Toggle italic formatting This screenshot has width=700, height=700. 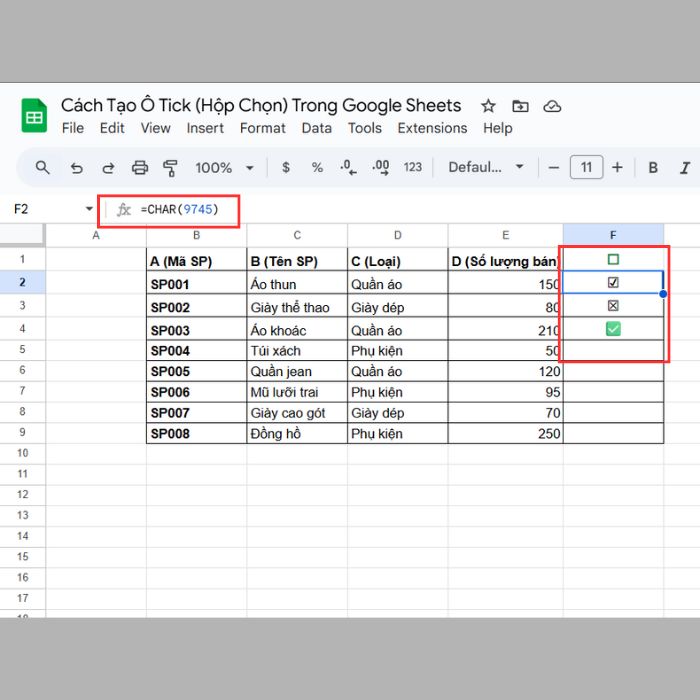pos(685,167)
